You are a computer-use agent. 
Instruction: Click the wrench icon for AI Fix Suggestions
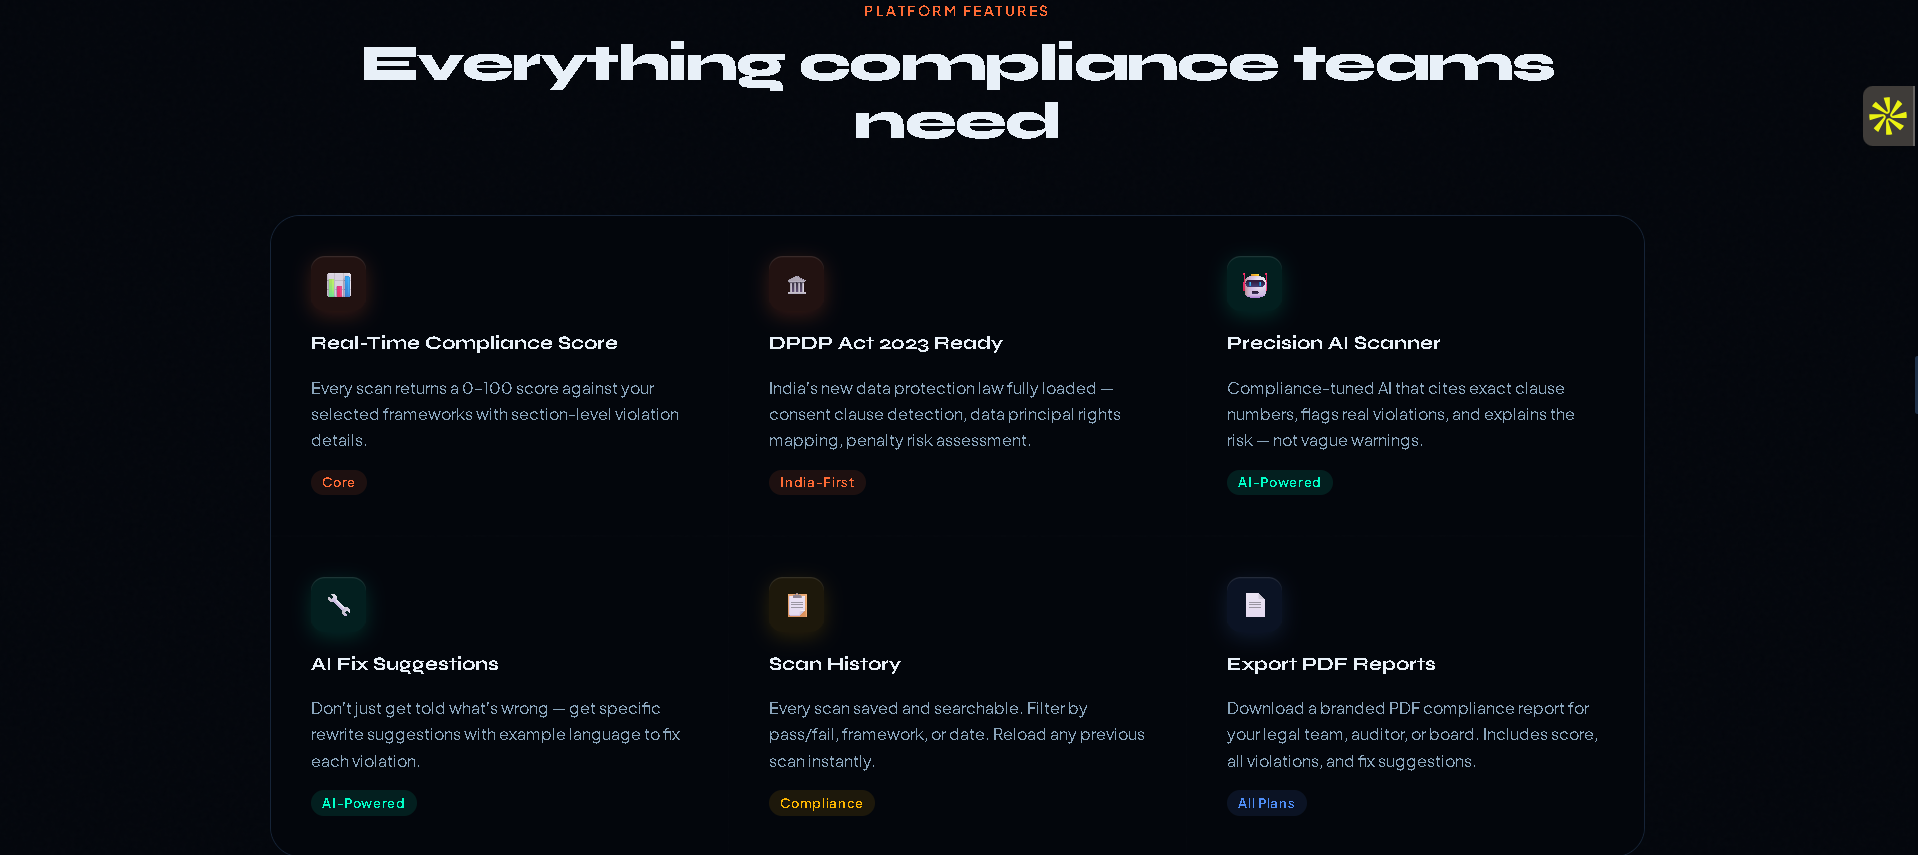coord(338,605)
